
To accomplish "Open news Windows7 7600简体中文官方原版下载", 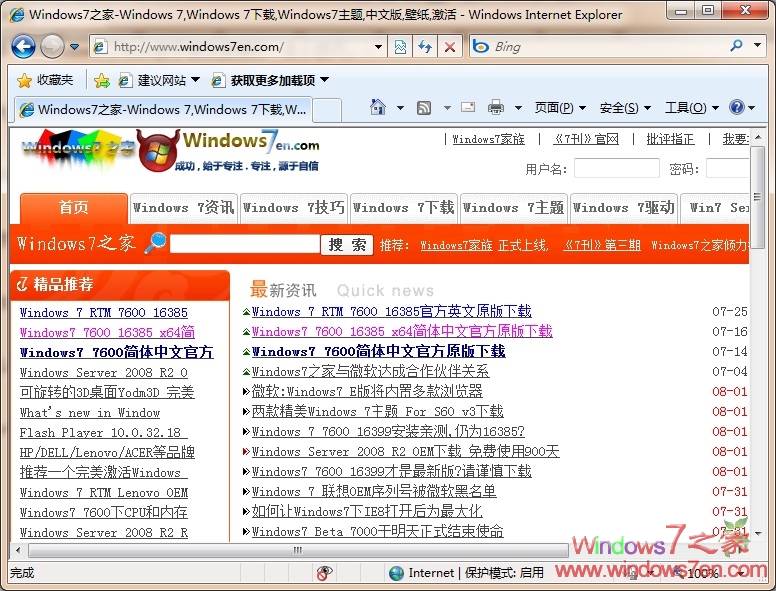I will (379, 351).
